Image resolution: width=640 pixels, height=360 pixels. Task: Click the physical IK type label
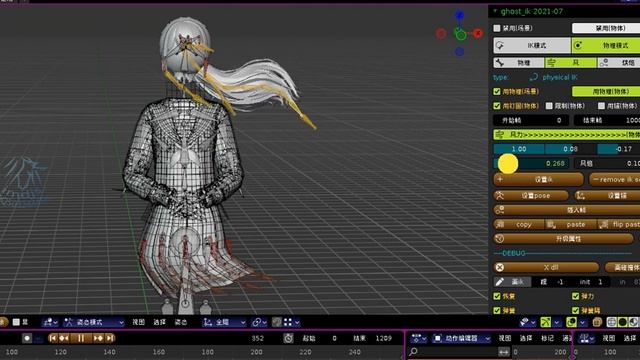click(x=560, y=77)
